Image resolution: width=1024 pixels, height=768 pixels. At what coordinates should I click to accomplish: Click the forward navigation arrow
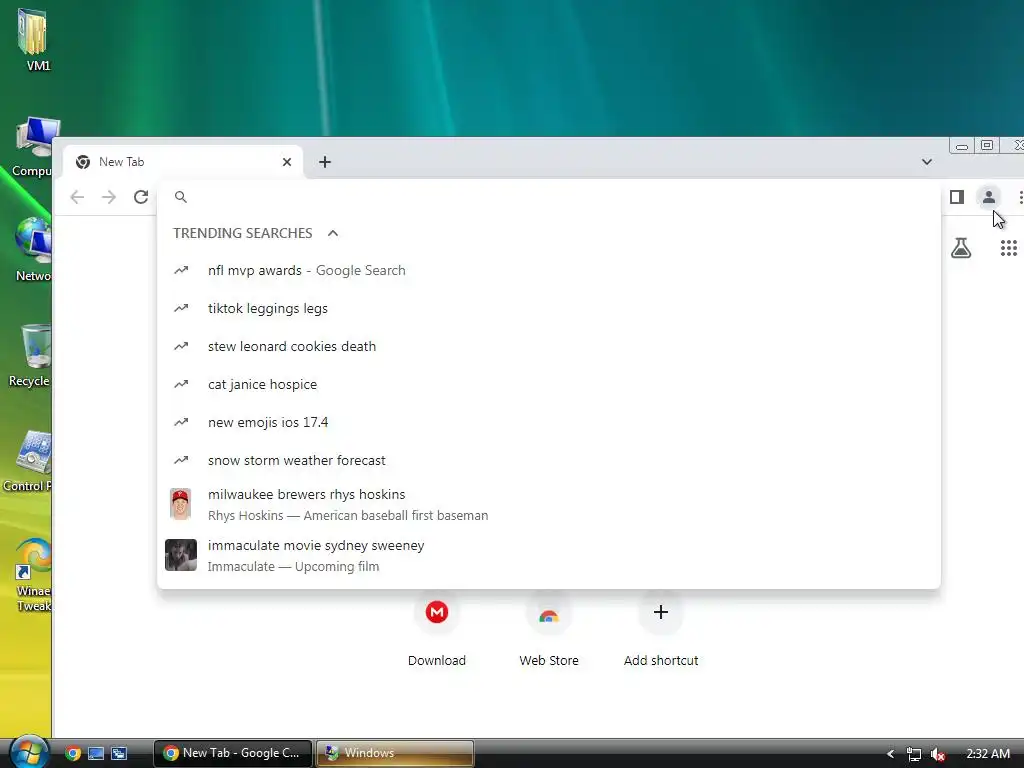pyautogui.click(x=108, y=197)
